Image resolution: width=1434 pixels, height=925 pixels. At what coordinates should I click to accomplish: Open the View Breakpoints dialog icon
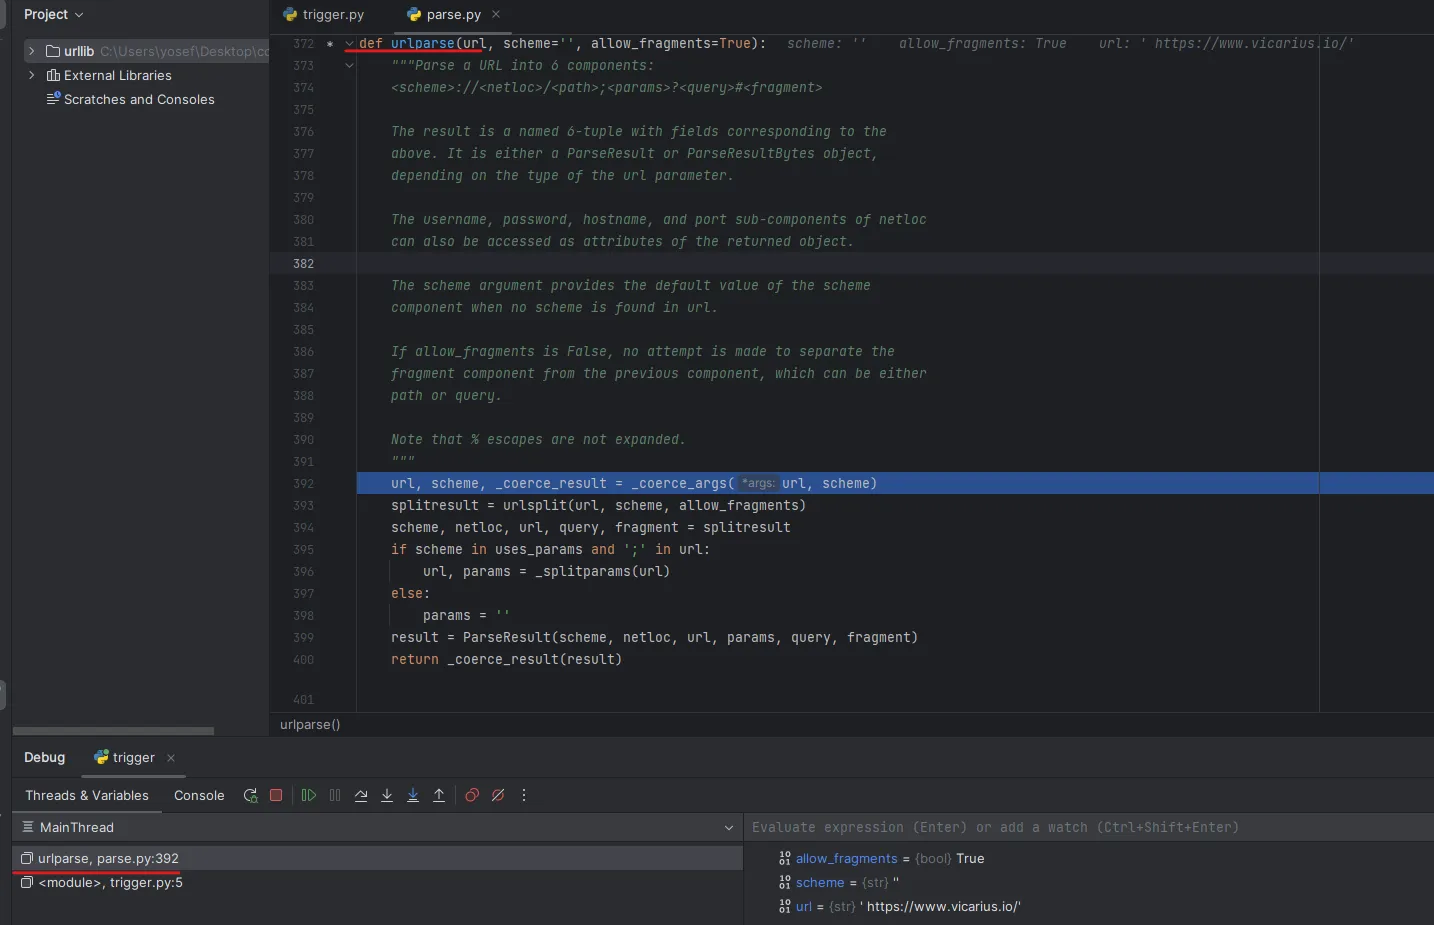(471, 795)
